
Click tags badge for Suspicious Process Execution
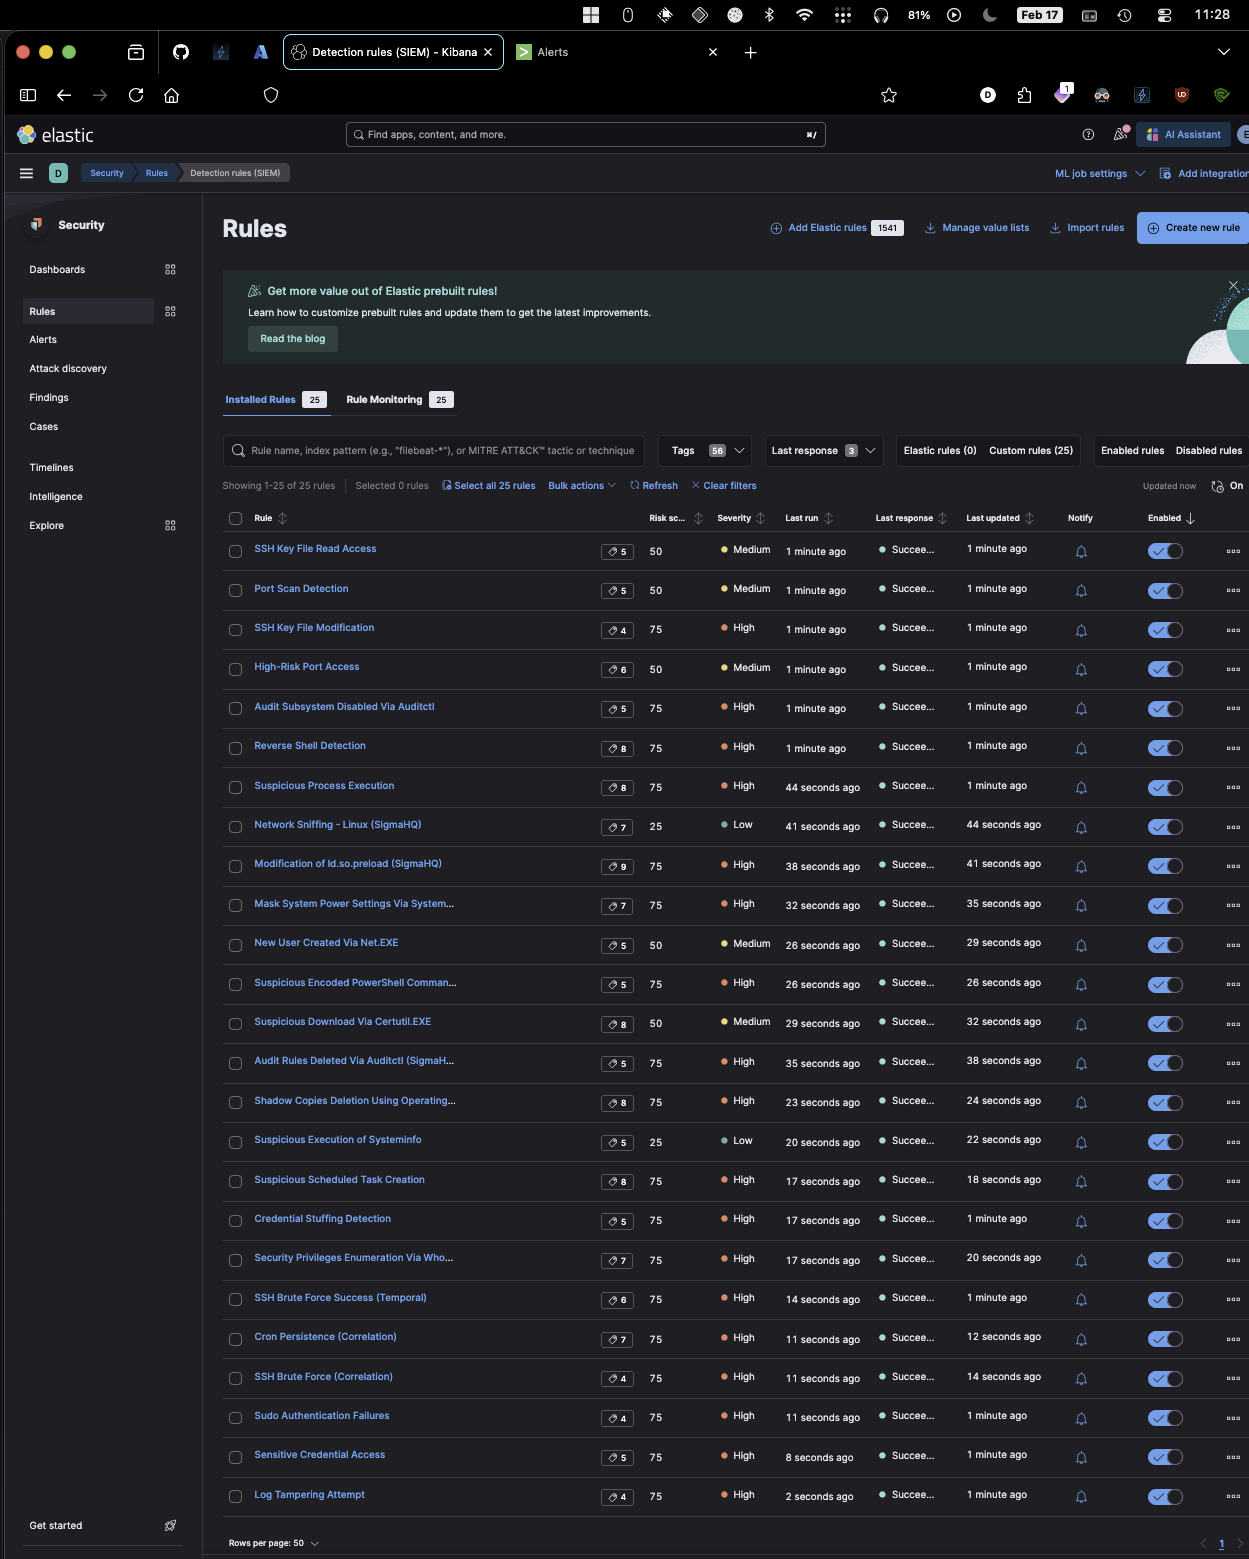(x=617, y=788)
